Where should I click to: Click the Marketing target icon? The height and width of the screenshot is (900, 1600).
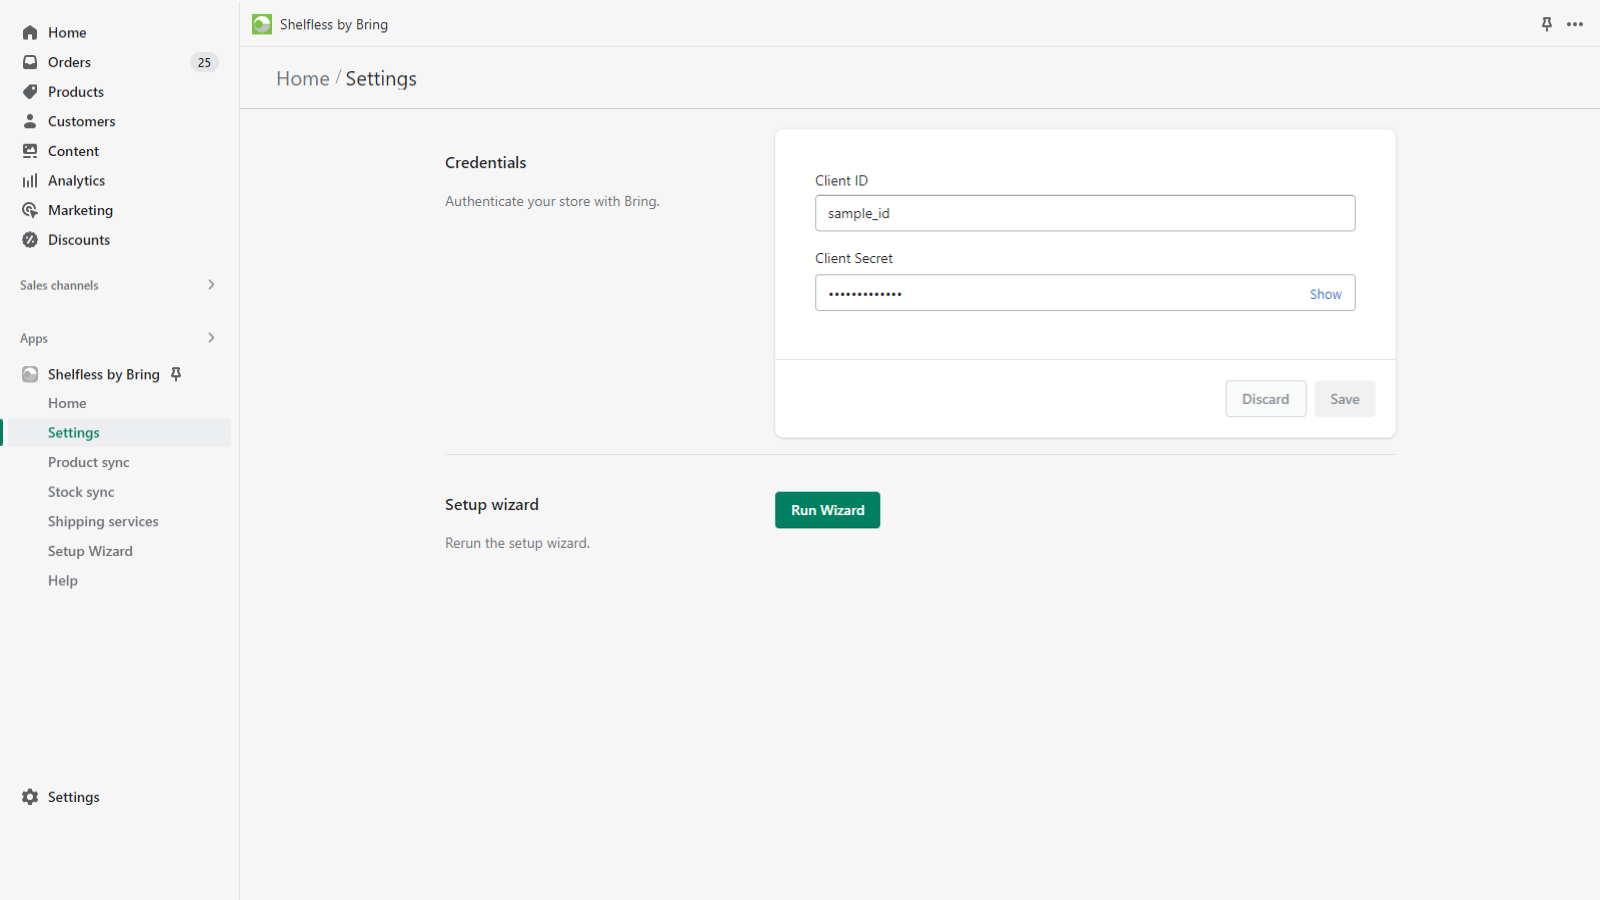pos(30,210)
